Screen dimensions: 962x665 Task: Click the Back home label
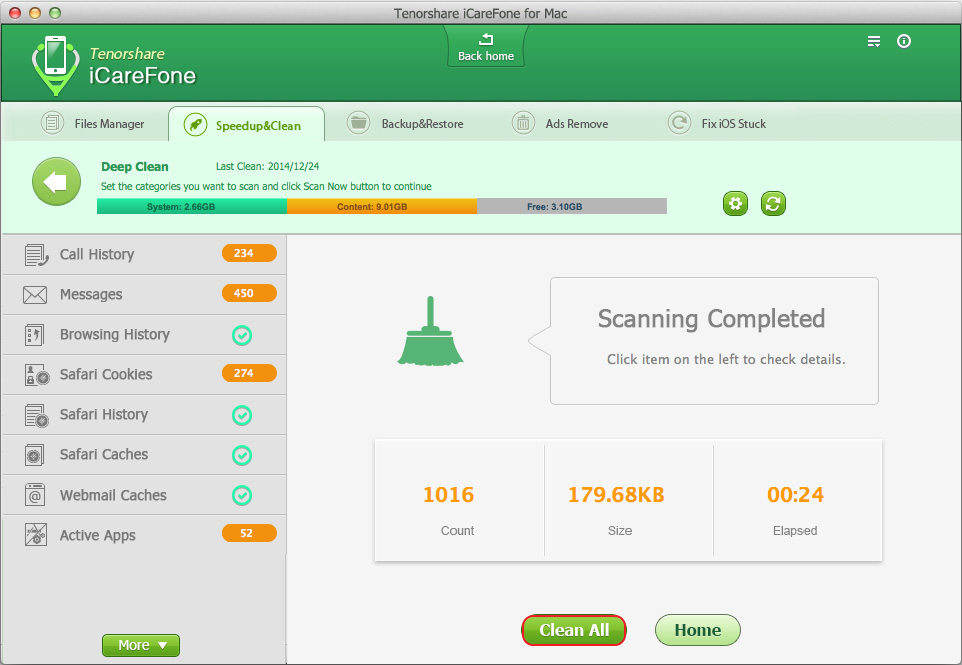point(486,56)
